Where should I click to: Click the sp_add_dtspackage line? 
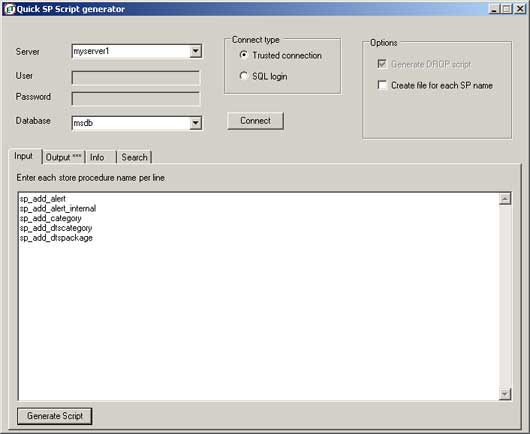coord(56,238)
